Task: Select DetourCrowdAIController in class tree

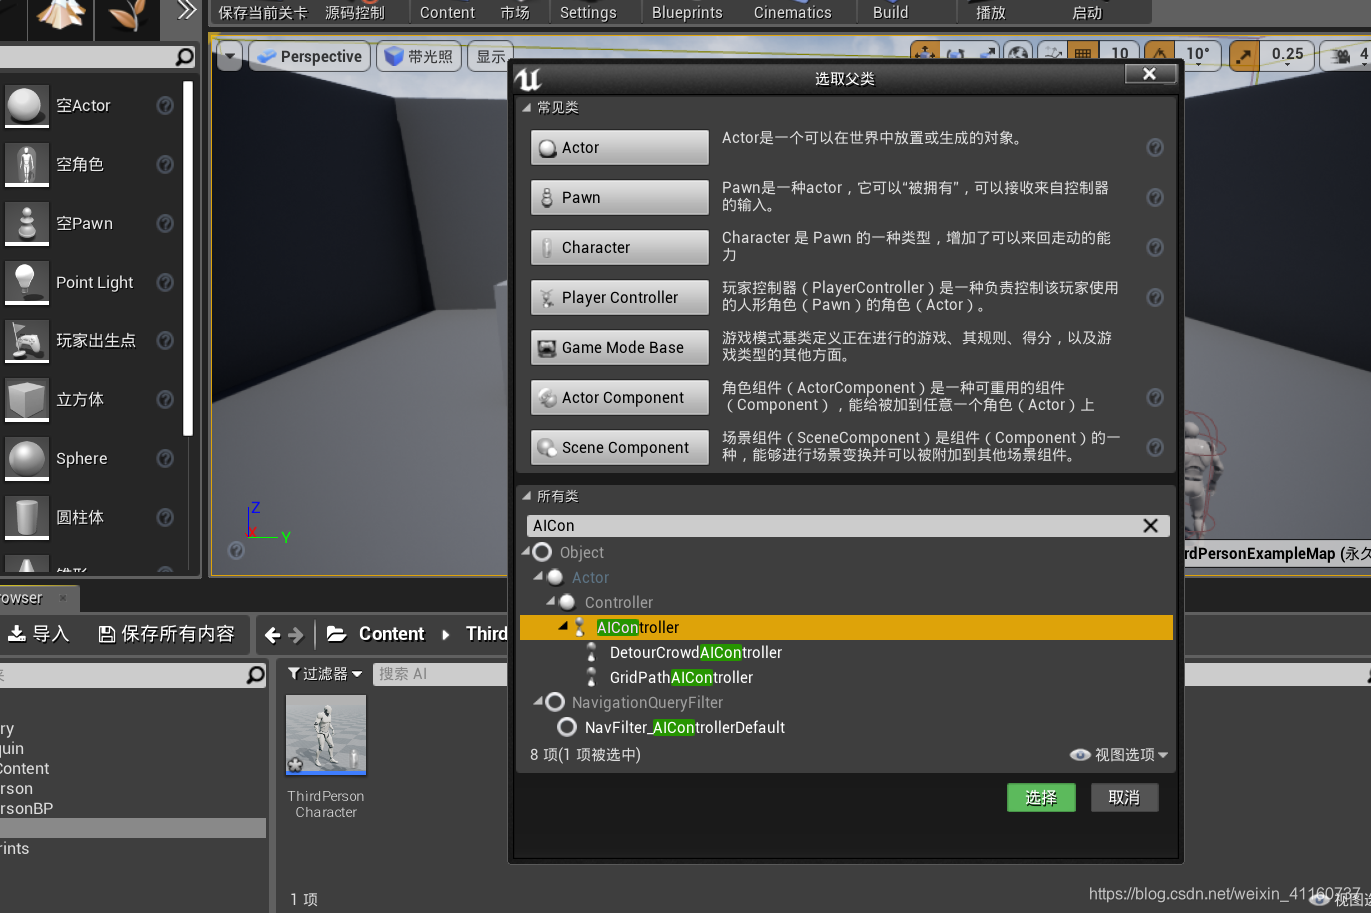Action: point(696,653)
